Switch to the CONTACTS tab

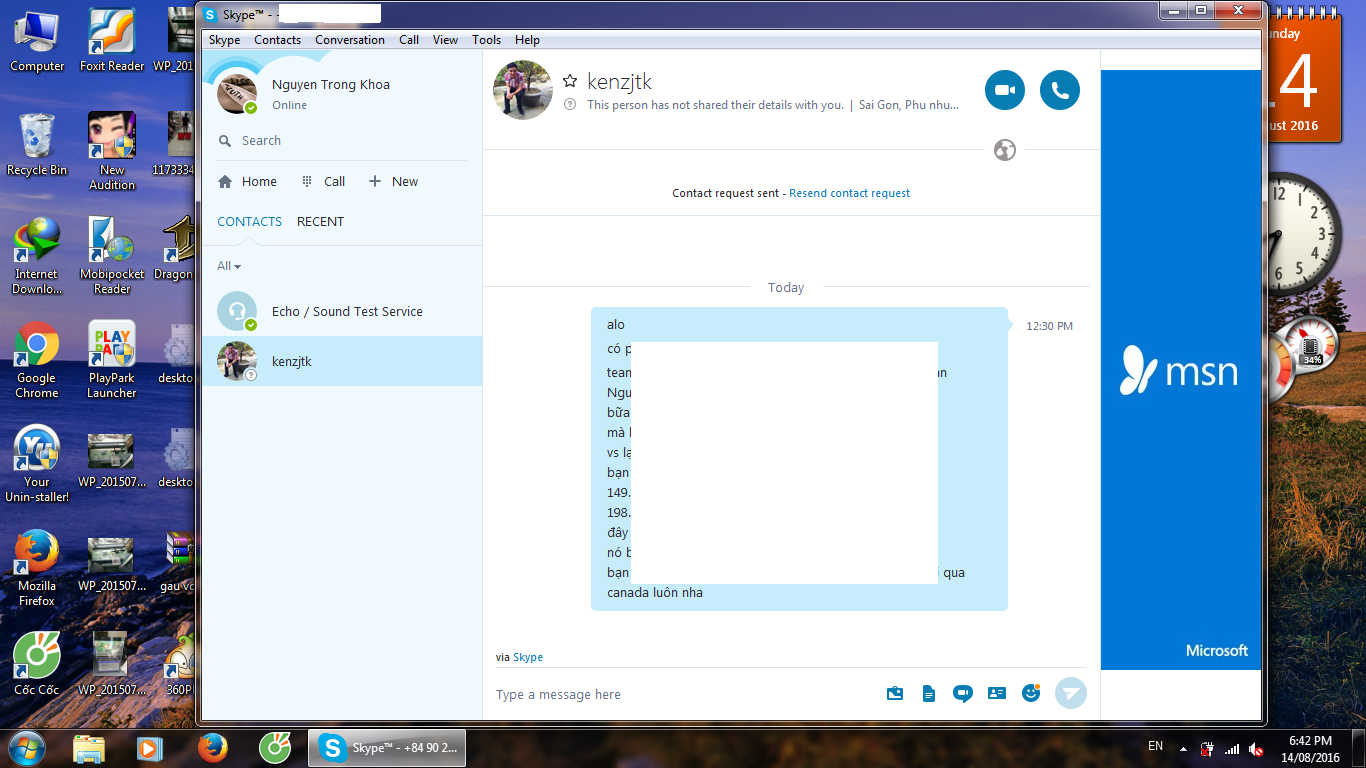(250, 222)
